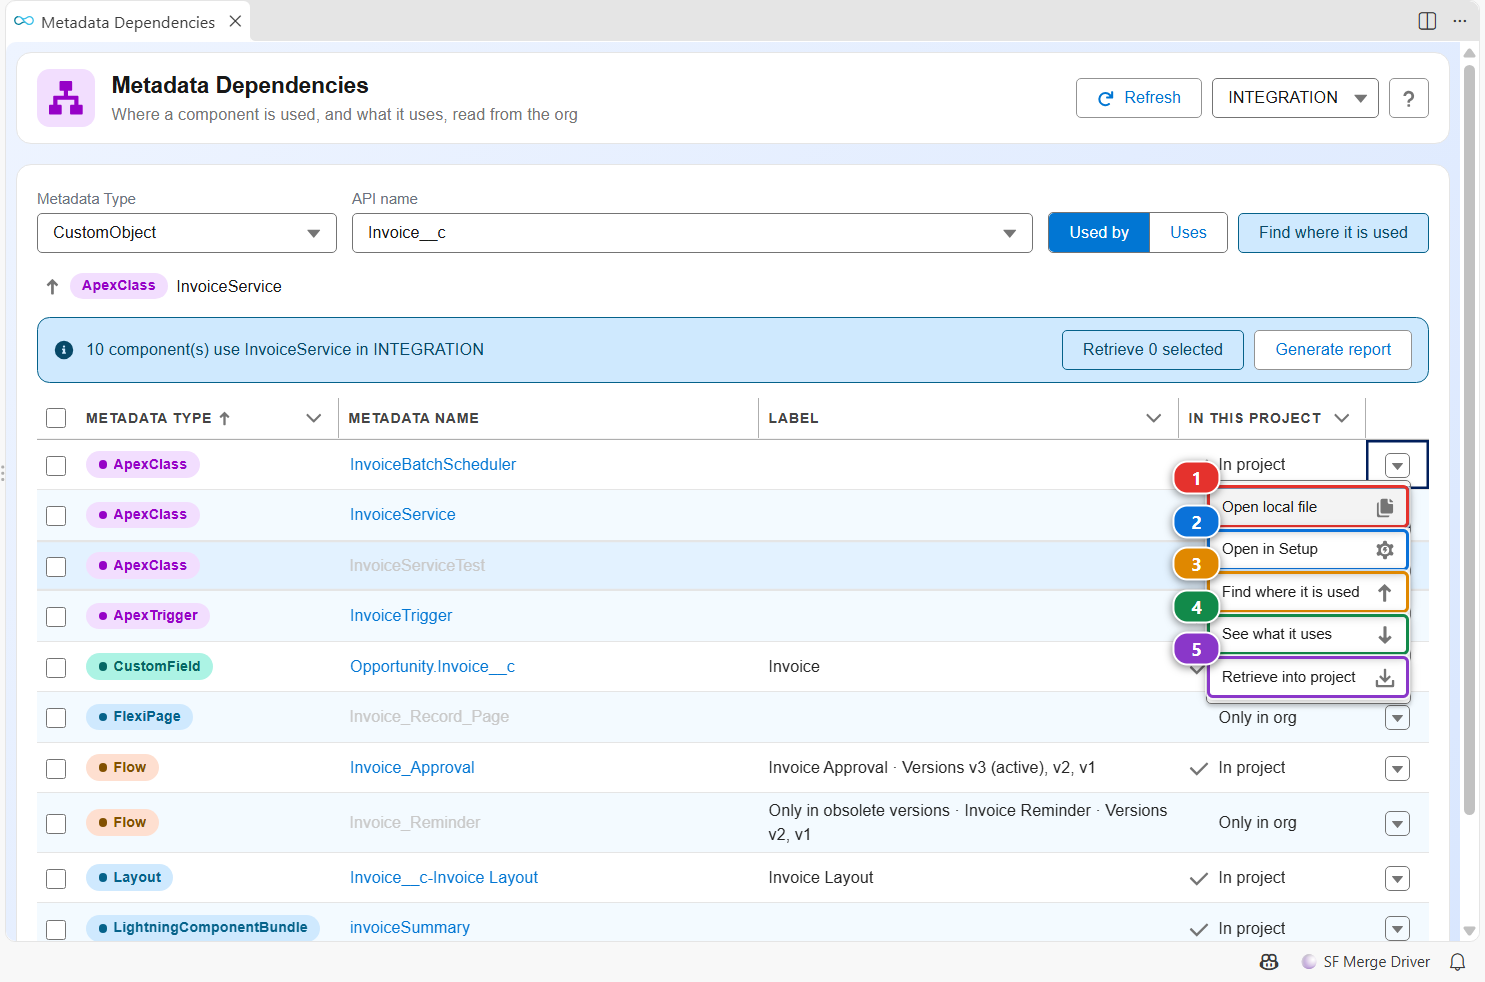This screenshot has width=1485, height=982.
Task: Click the sort arrow beside METADATA TYPE
Action: point(224,418)
